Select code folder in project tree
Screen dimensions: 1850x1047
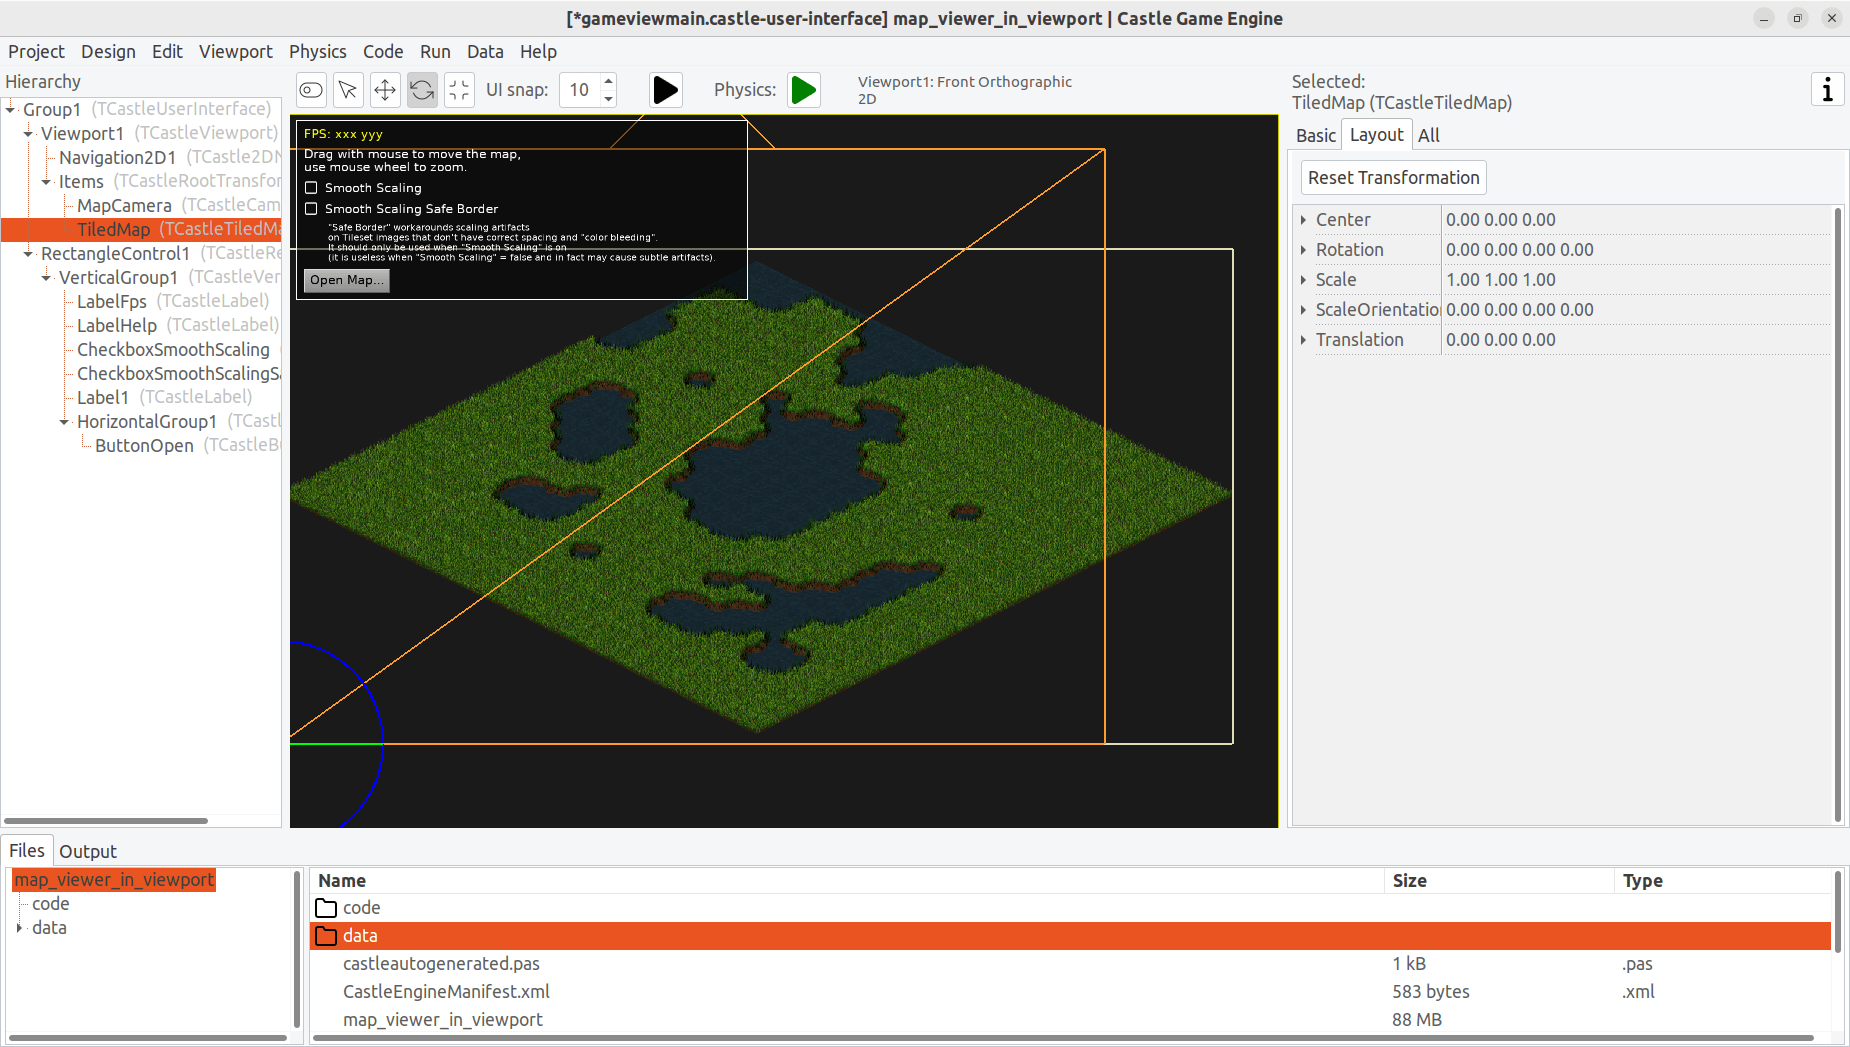pyautogui.click(x=50, y=904)
